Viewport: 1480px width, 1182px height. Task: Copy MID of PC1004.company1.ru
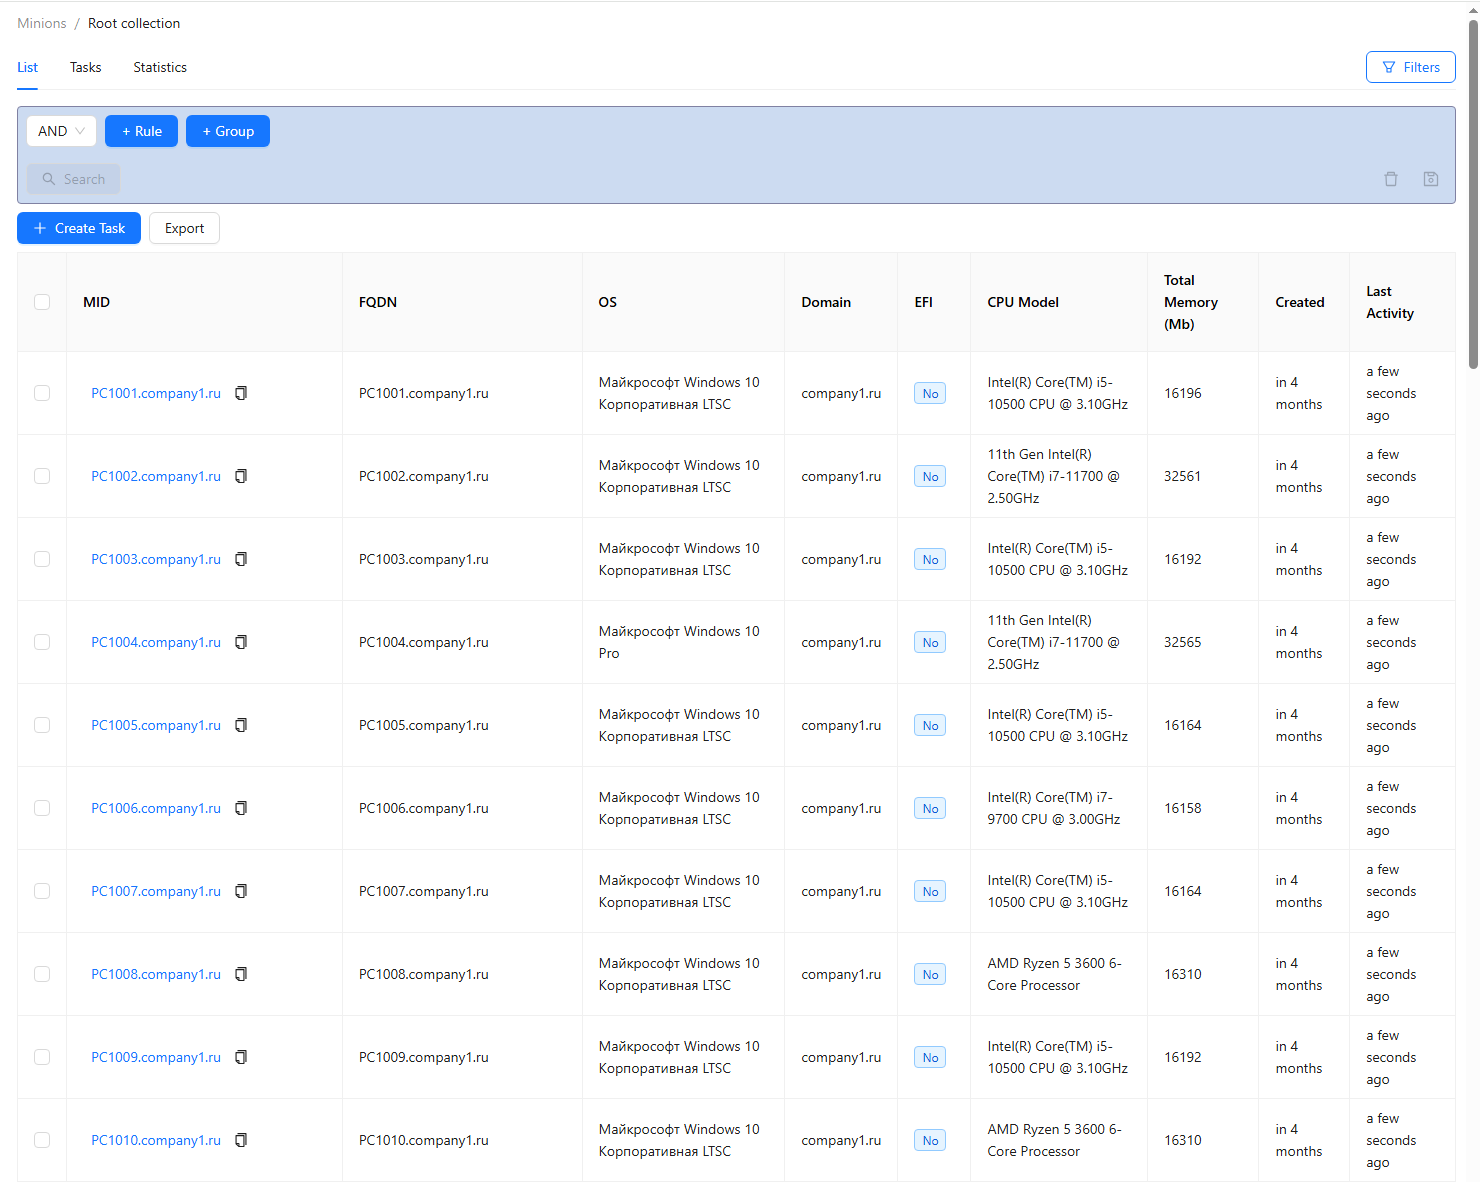point(241,642)
